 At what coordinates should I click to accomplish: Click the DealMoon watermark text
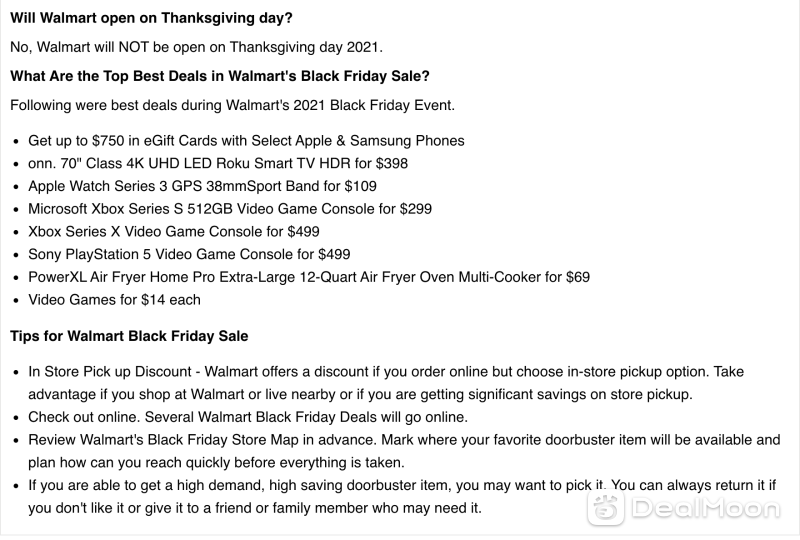pyautogui.click(x=706, y=508)
